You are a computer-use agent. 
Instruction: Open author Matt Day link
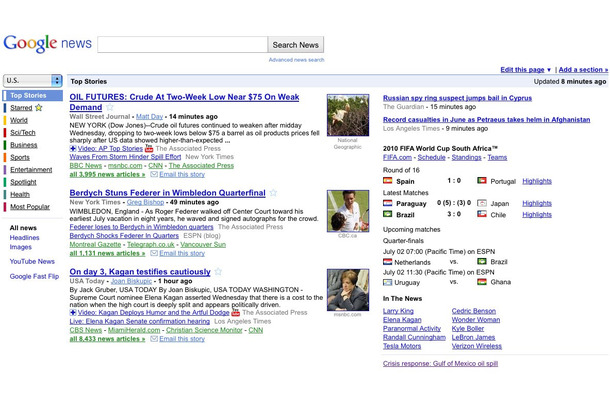[149, 116]
